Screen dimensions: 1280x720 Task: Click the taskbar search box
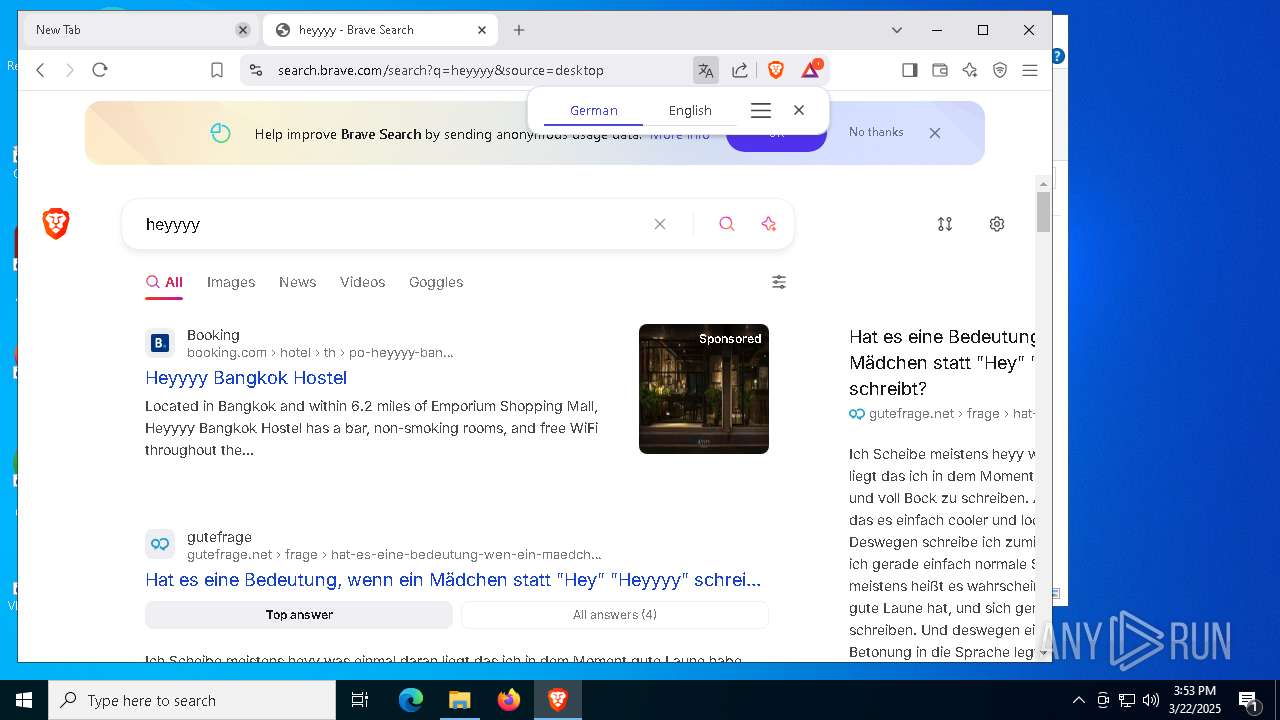[x=192, y=700]
